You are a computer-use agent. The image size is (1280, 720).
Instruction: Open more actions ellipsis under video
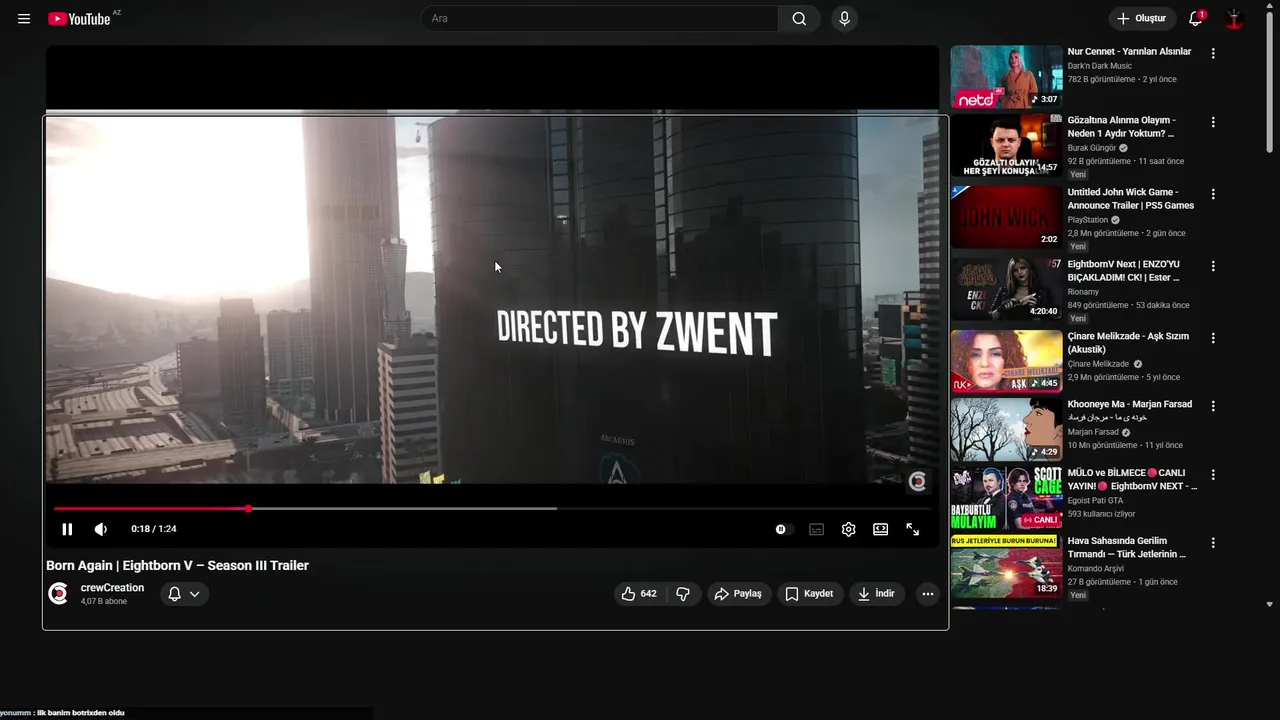coord(928,594)
